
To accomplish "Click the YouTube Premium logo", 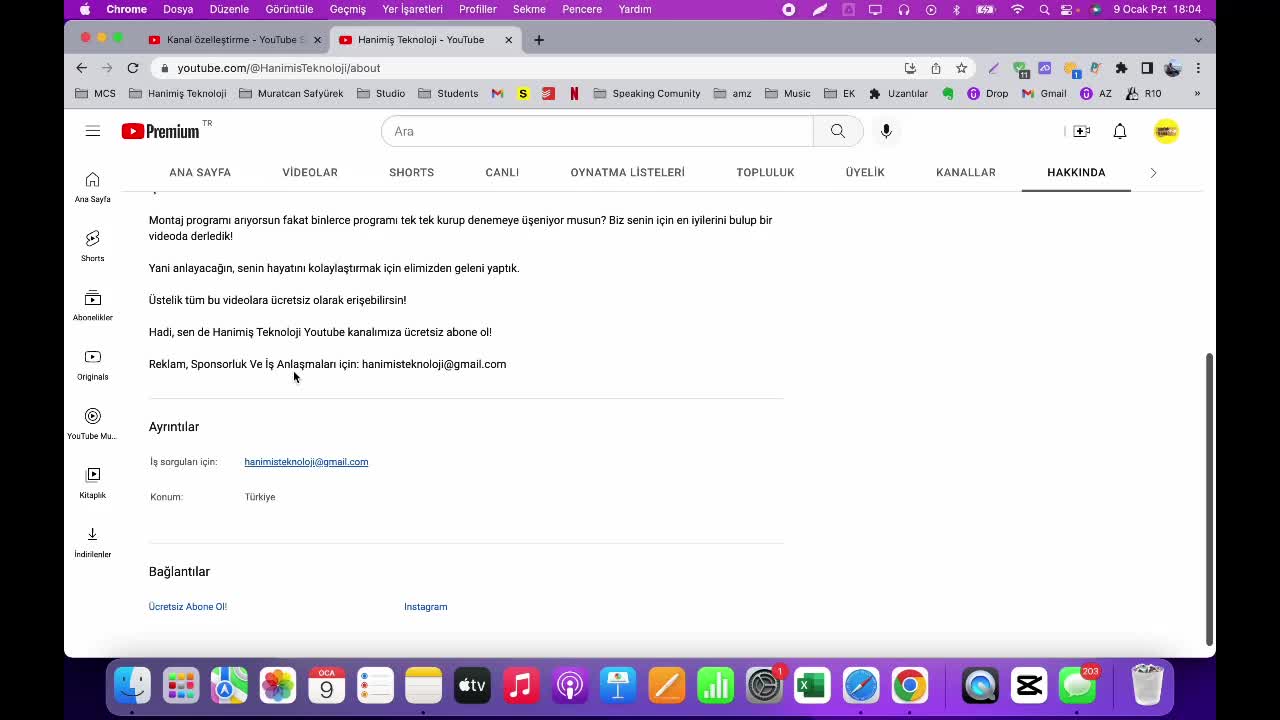I will click(161, 131).
